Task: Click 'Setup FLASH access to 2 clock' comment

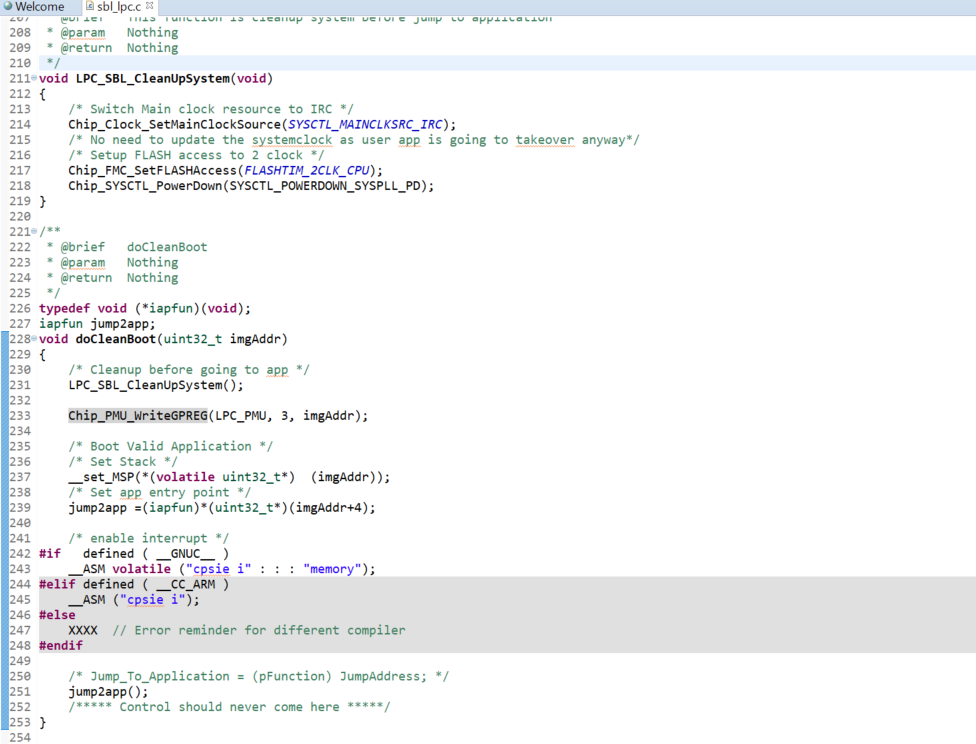Action: (x=196, y=155)
